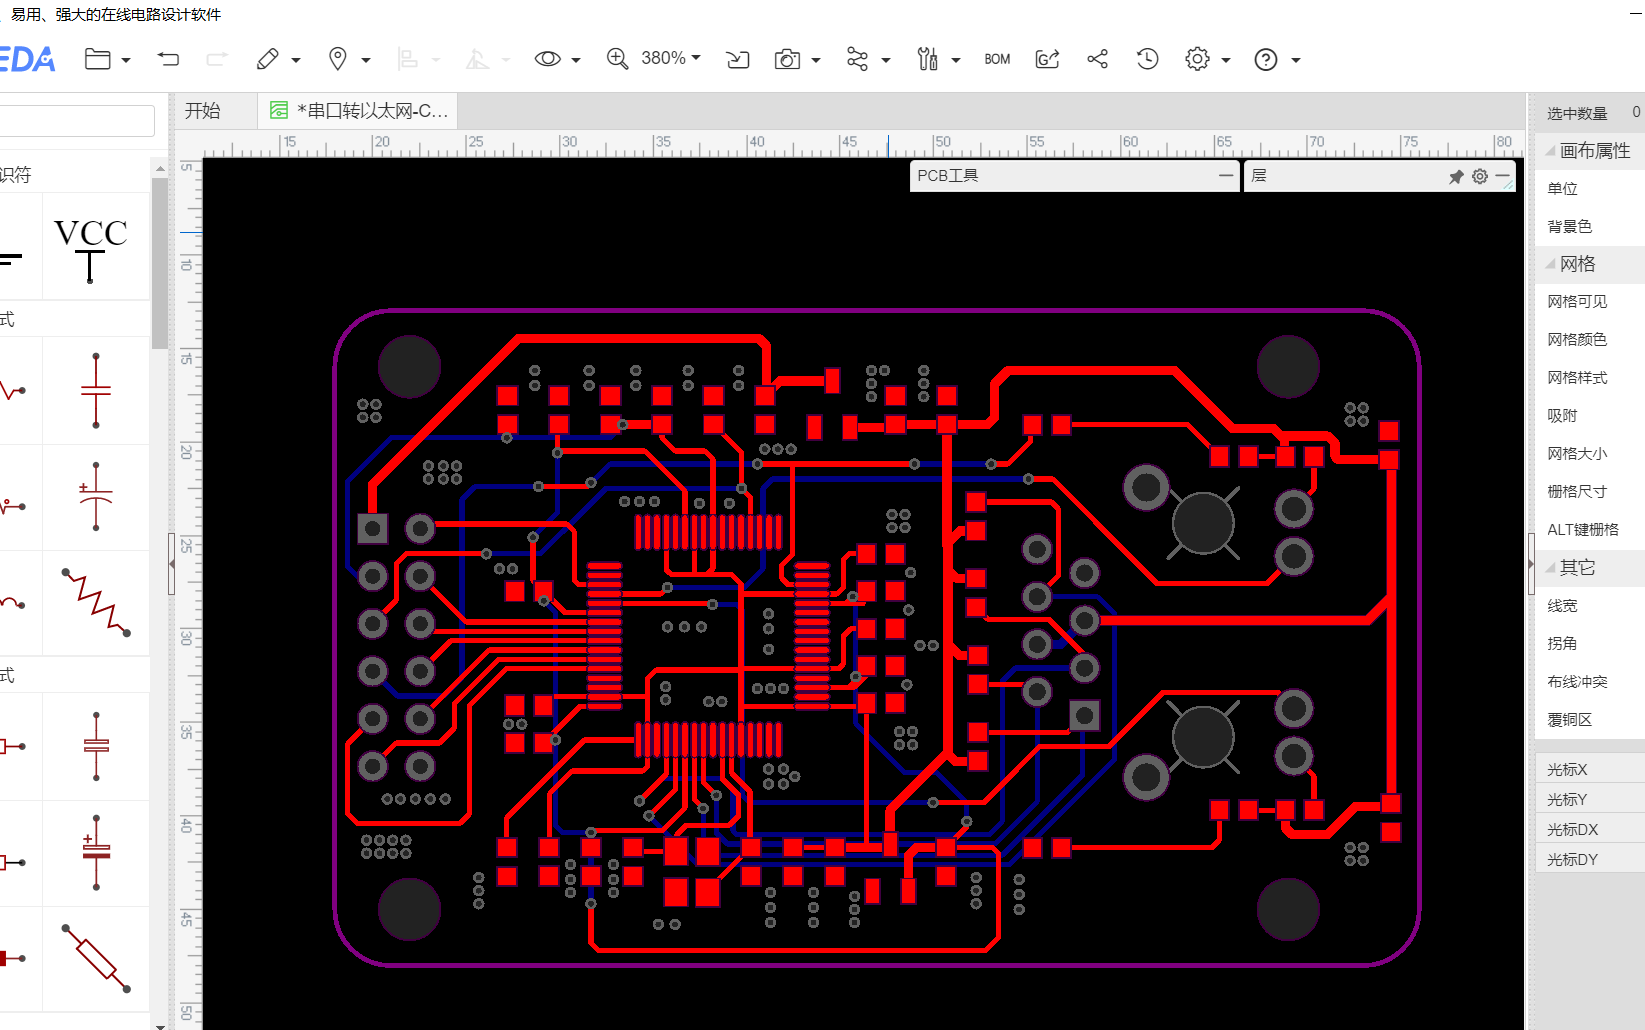Click the 线宽 property label
The height and width of the screenshot is (1030, 1645).
(1562, 605)
